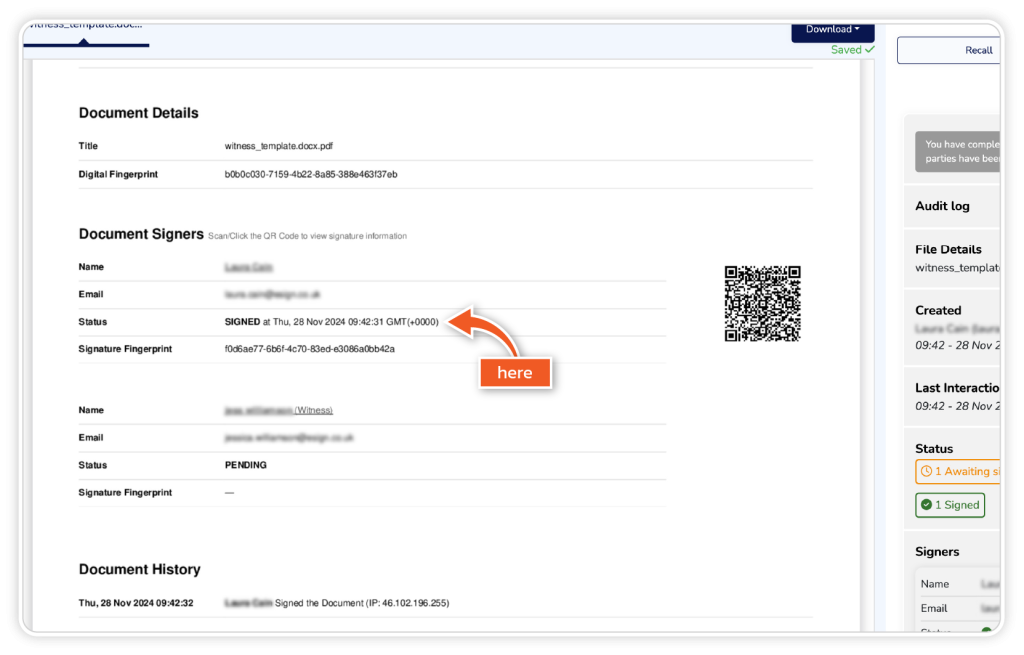Click the Signature Fingerprint value f0d6ae77
This screenshot has width=1024, height=655.
coord(310,349)
